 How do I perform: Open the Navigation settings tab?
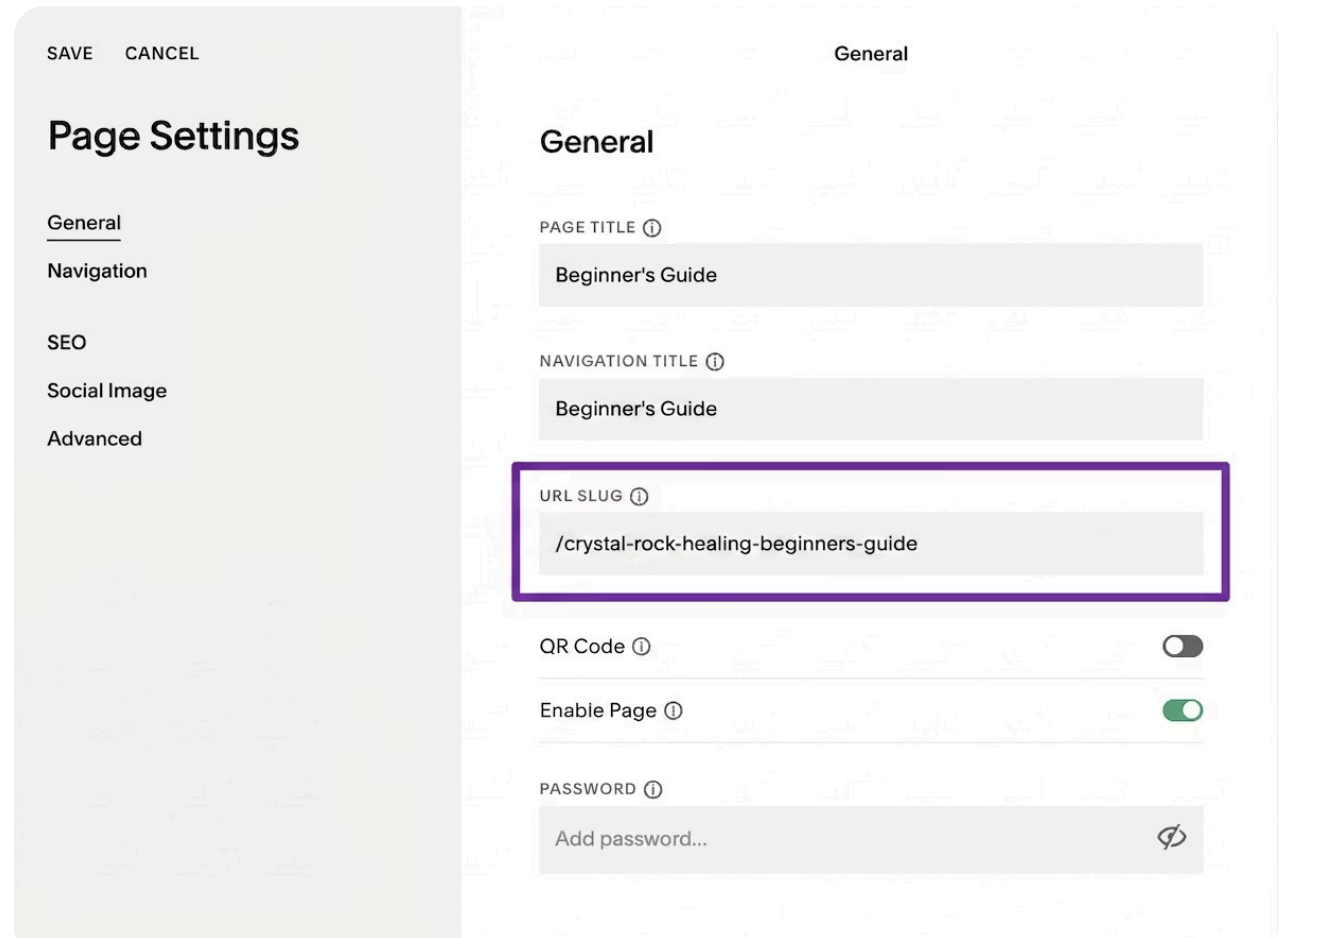[x=97, y=271]
